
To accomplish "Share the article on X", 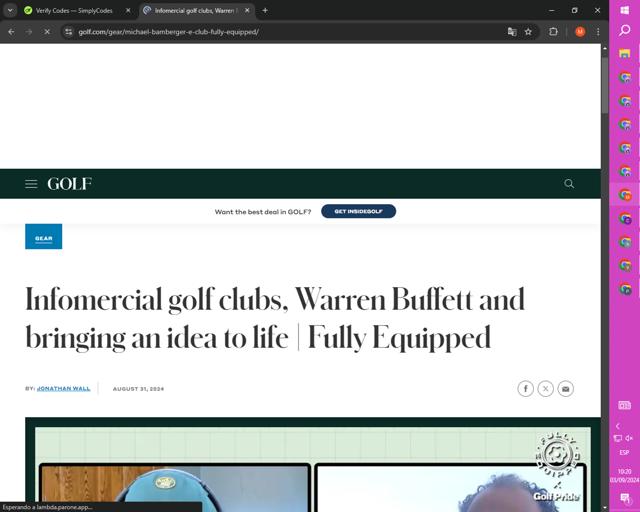I will pos(545,389).
